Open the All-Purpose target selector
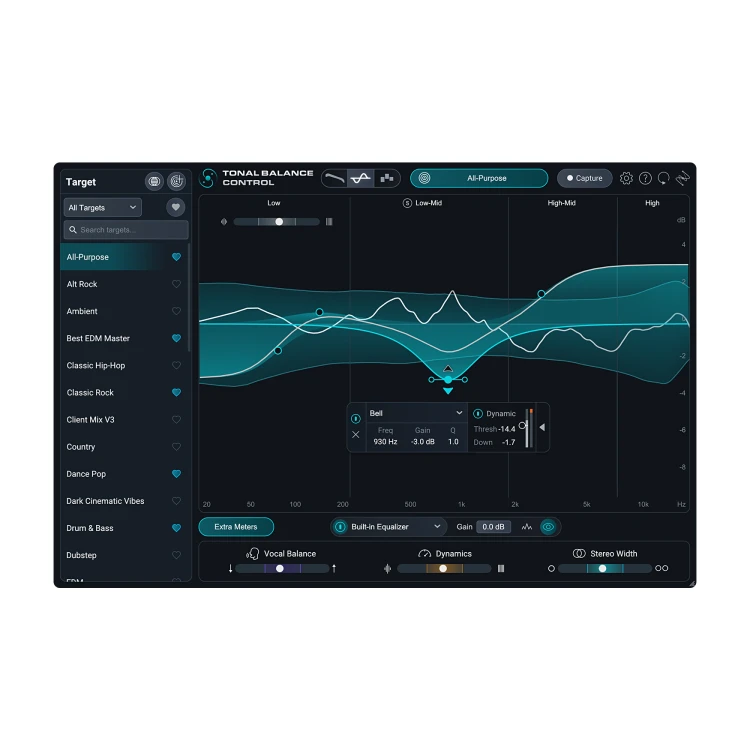Image resolution: width=750 pixels, height=750 pixels. [479, 178]
